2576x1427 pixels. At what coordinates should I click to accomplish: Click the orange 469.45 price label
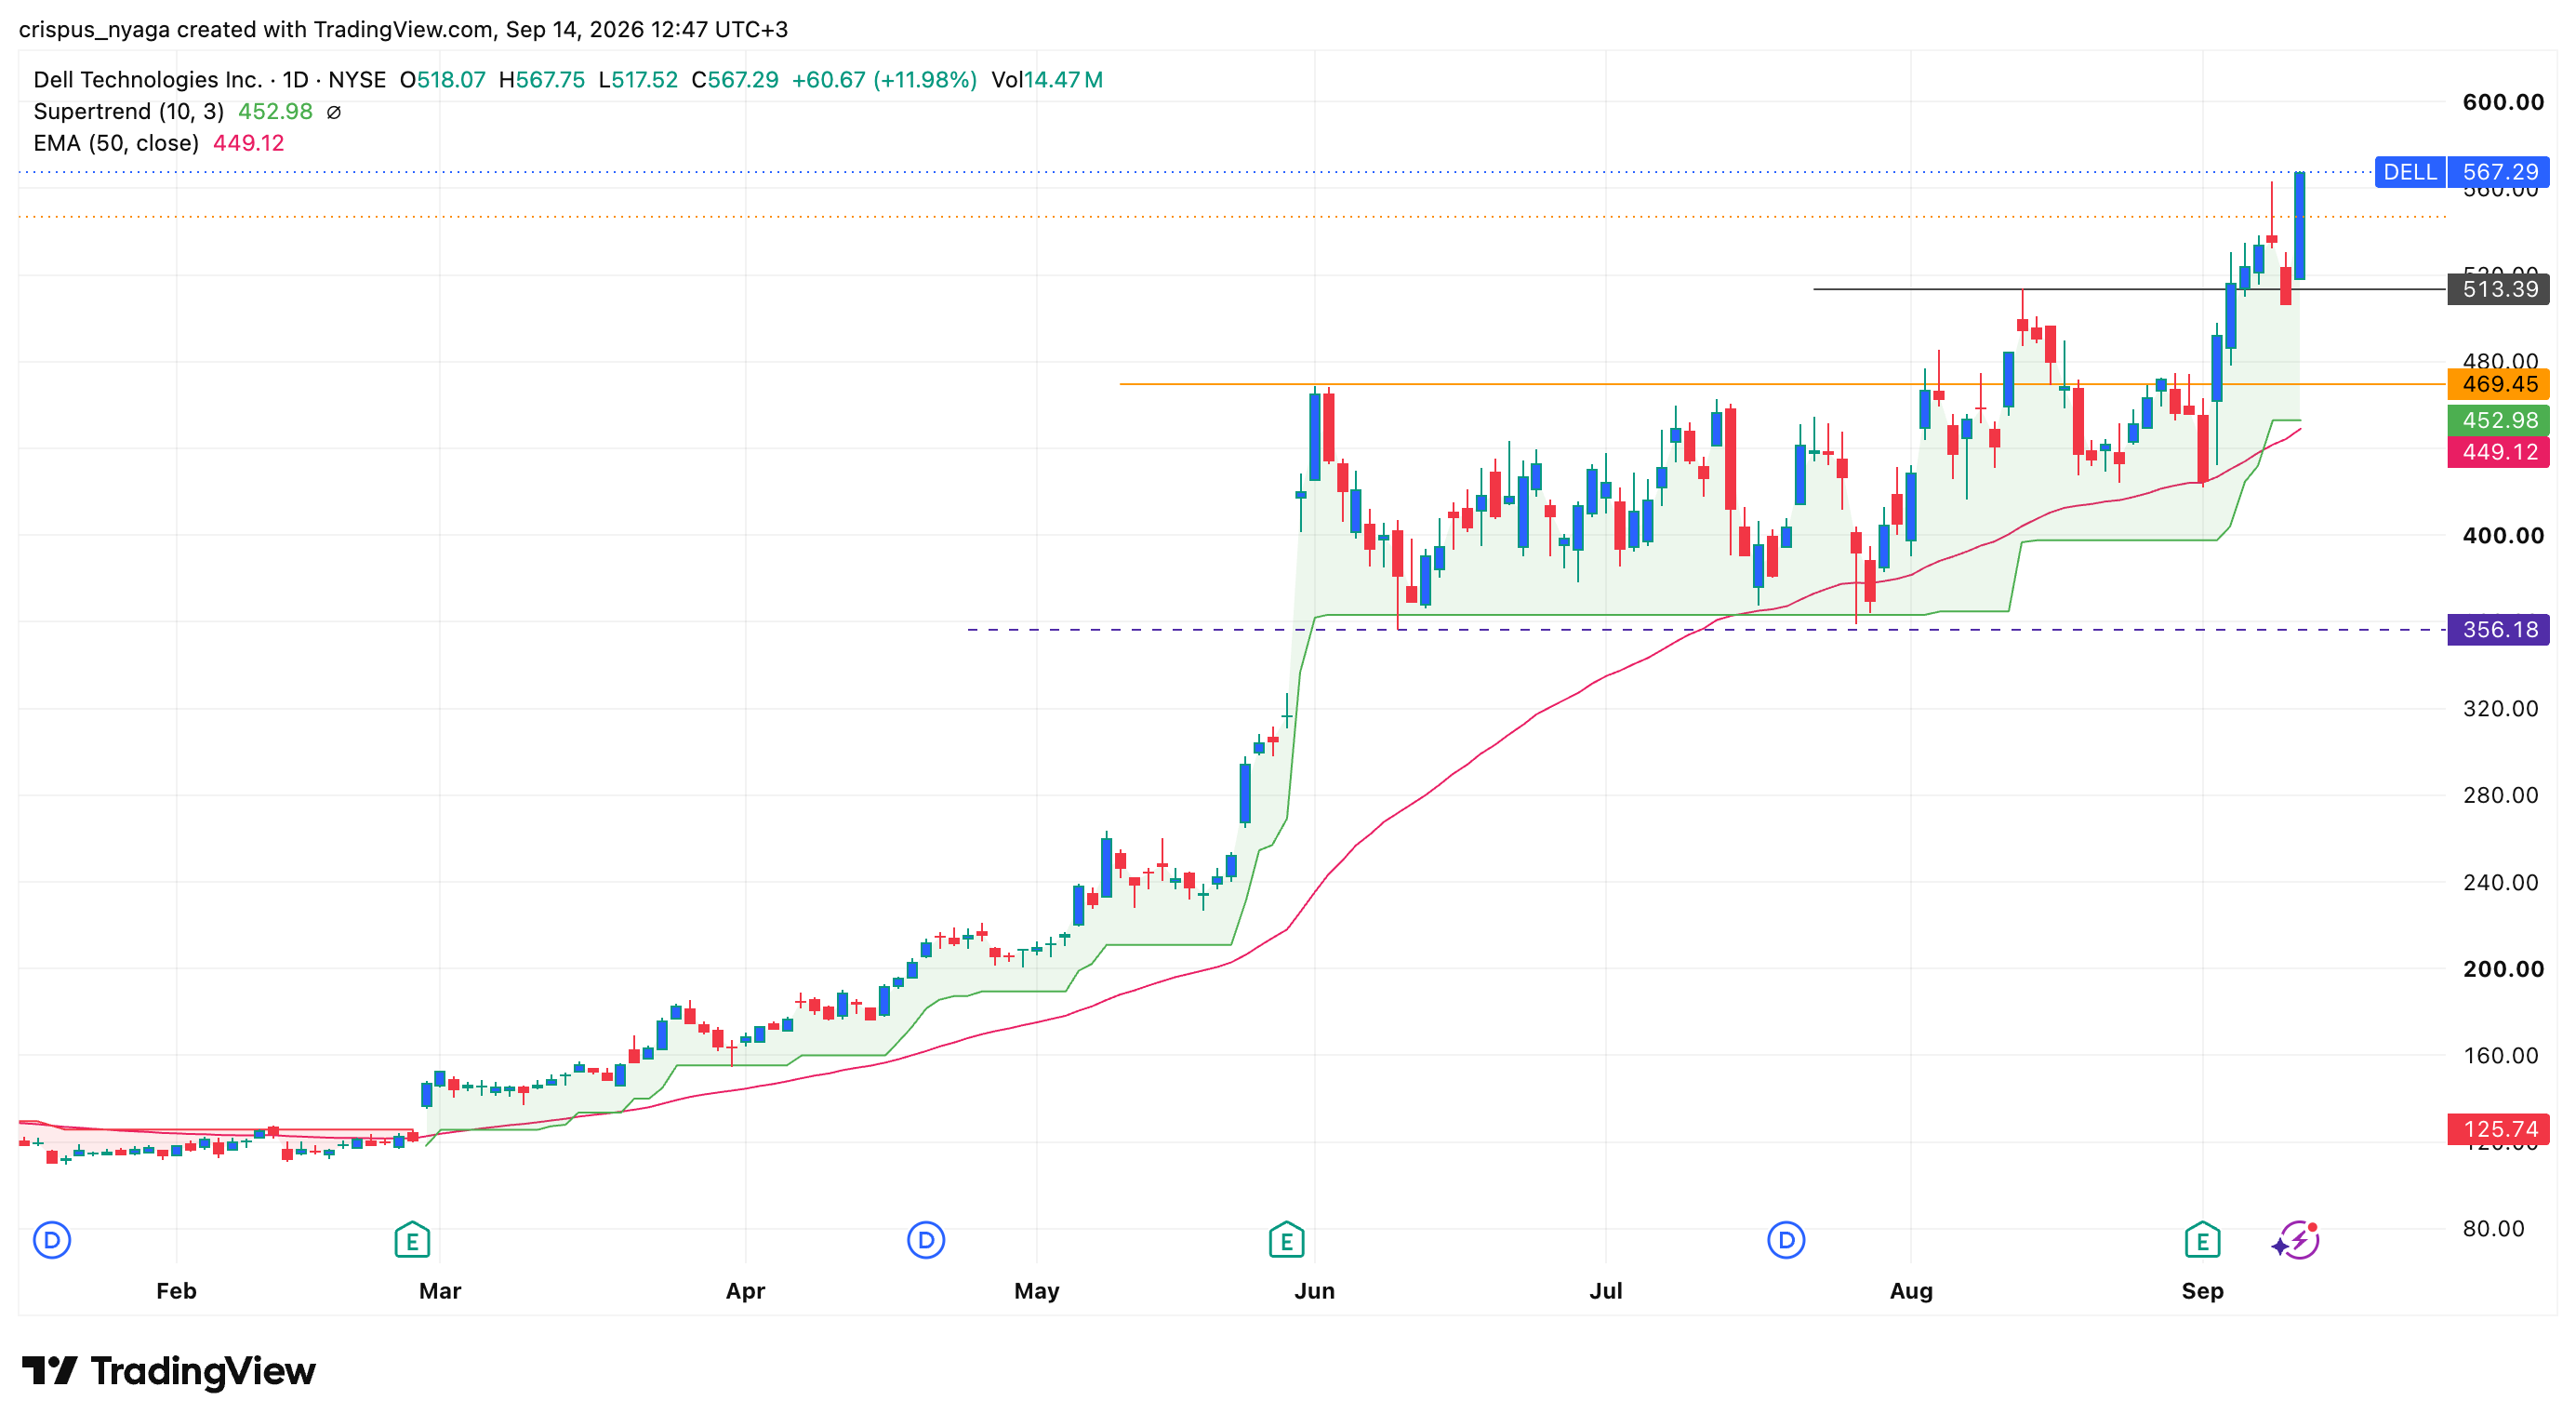coord(2498,384)
